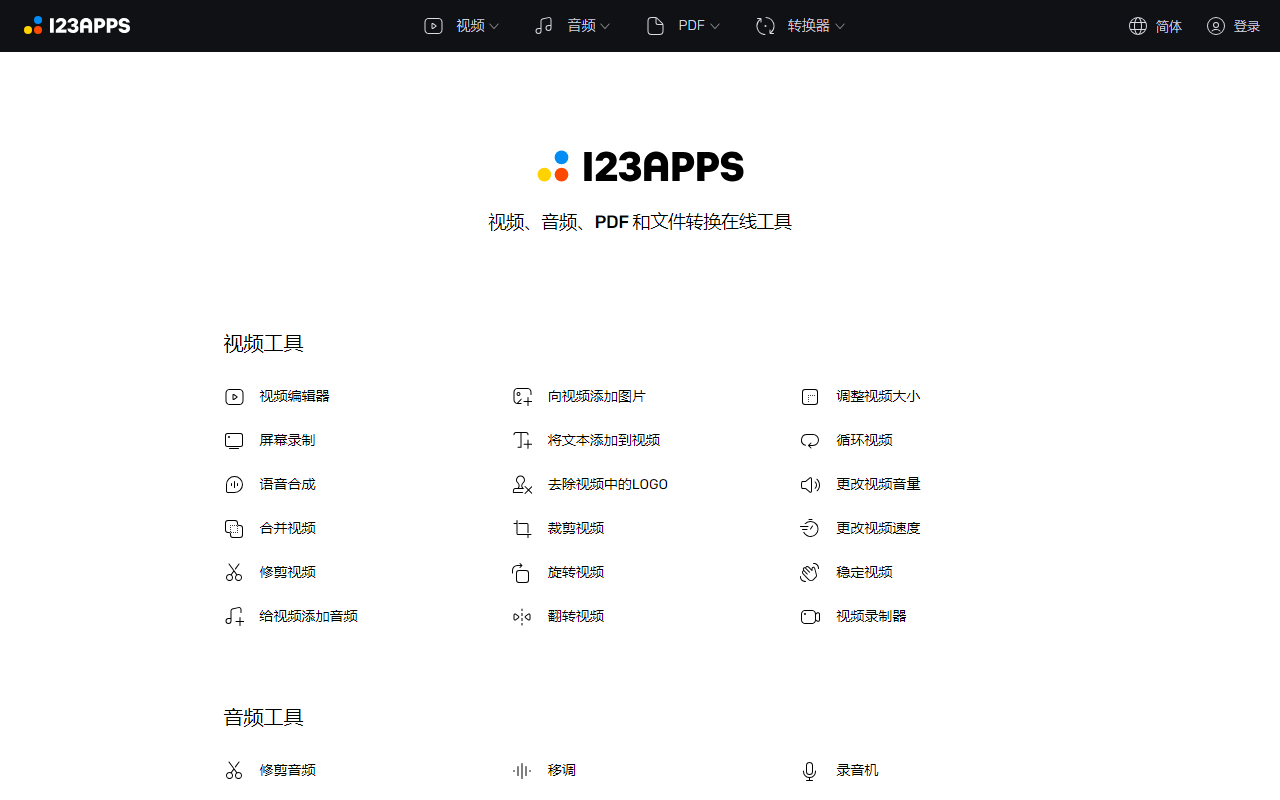Screen dimensions: 1280x800
Task: Expand the 转换器 dropdown in top navigation
Action: coord(800,26)
